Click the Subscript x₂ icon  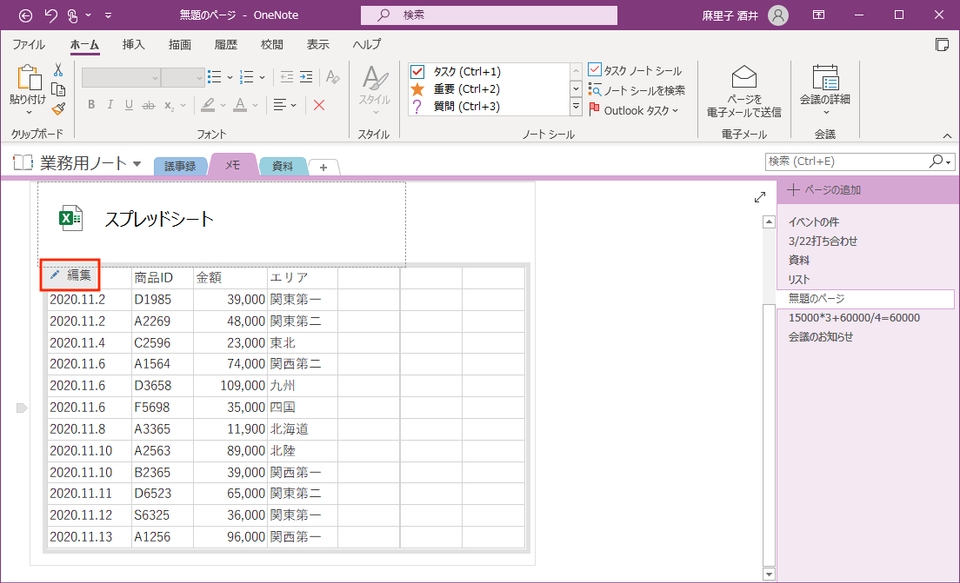pos(169,105)
